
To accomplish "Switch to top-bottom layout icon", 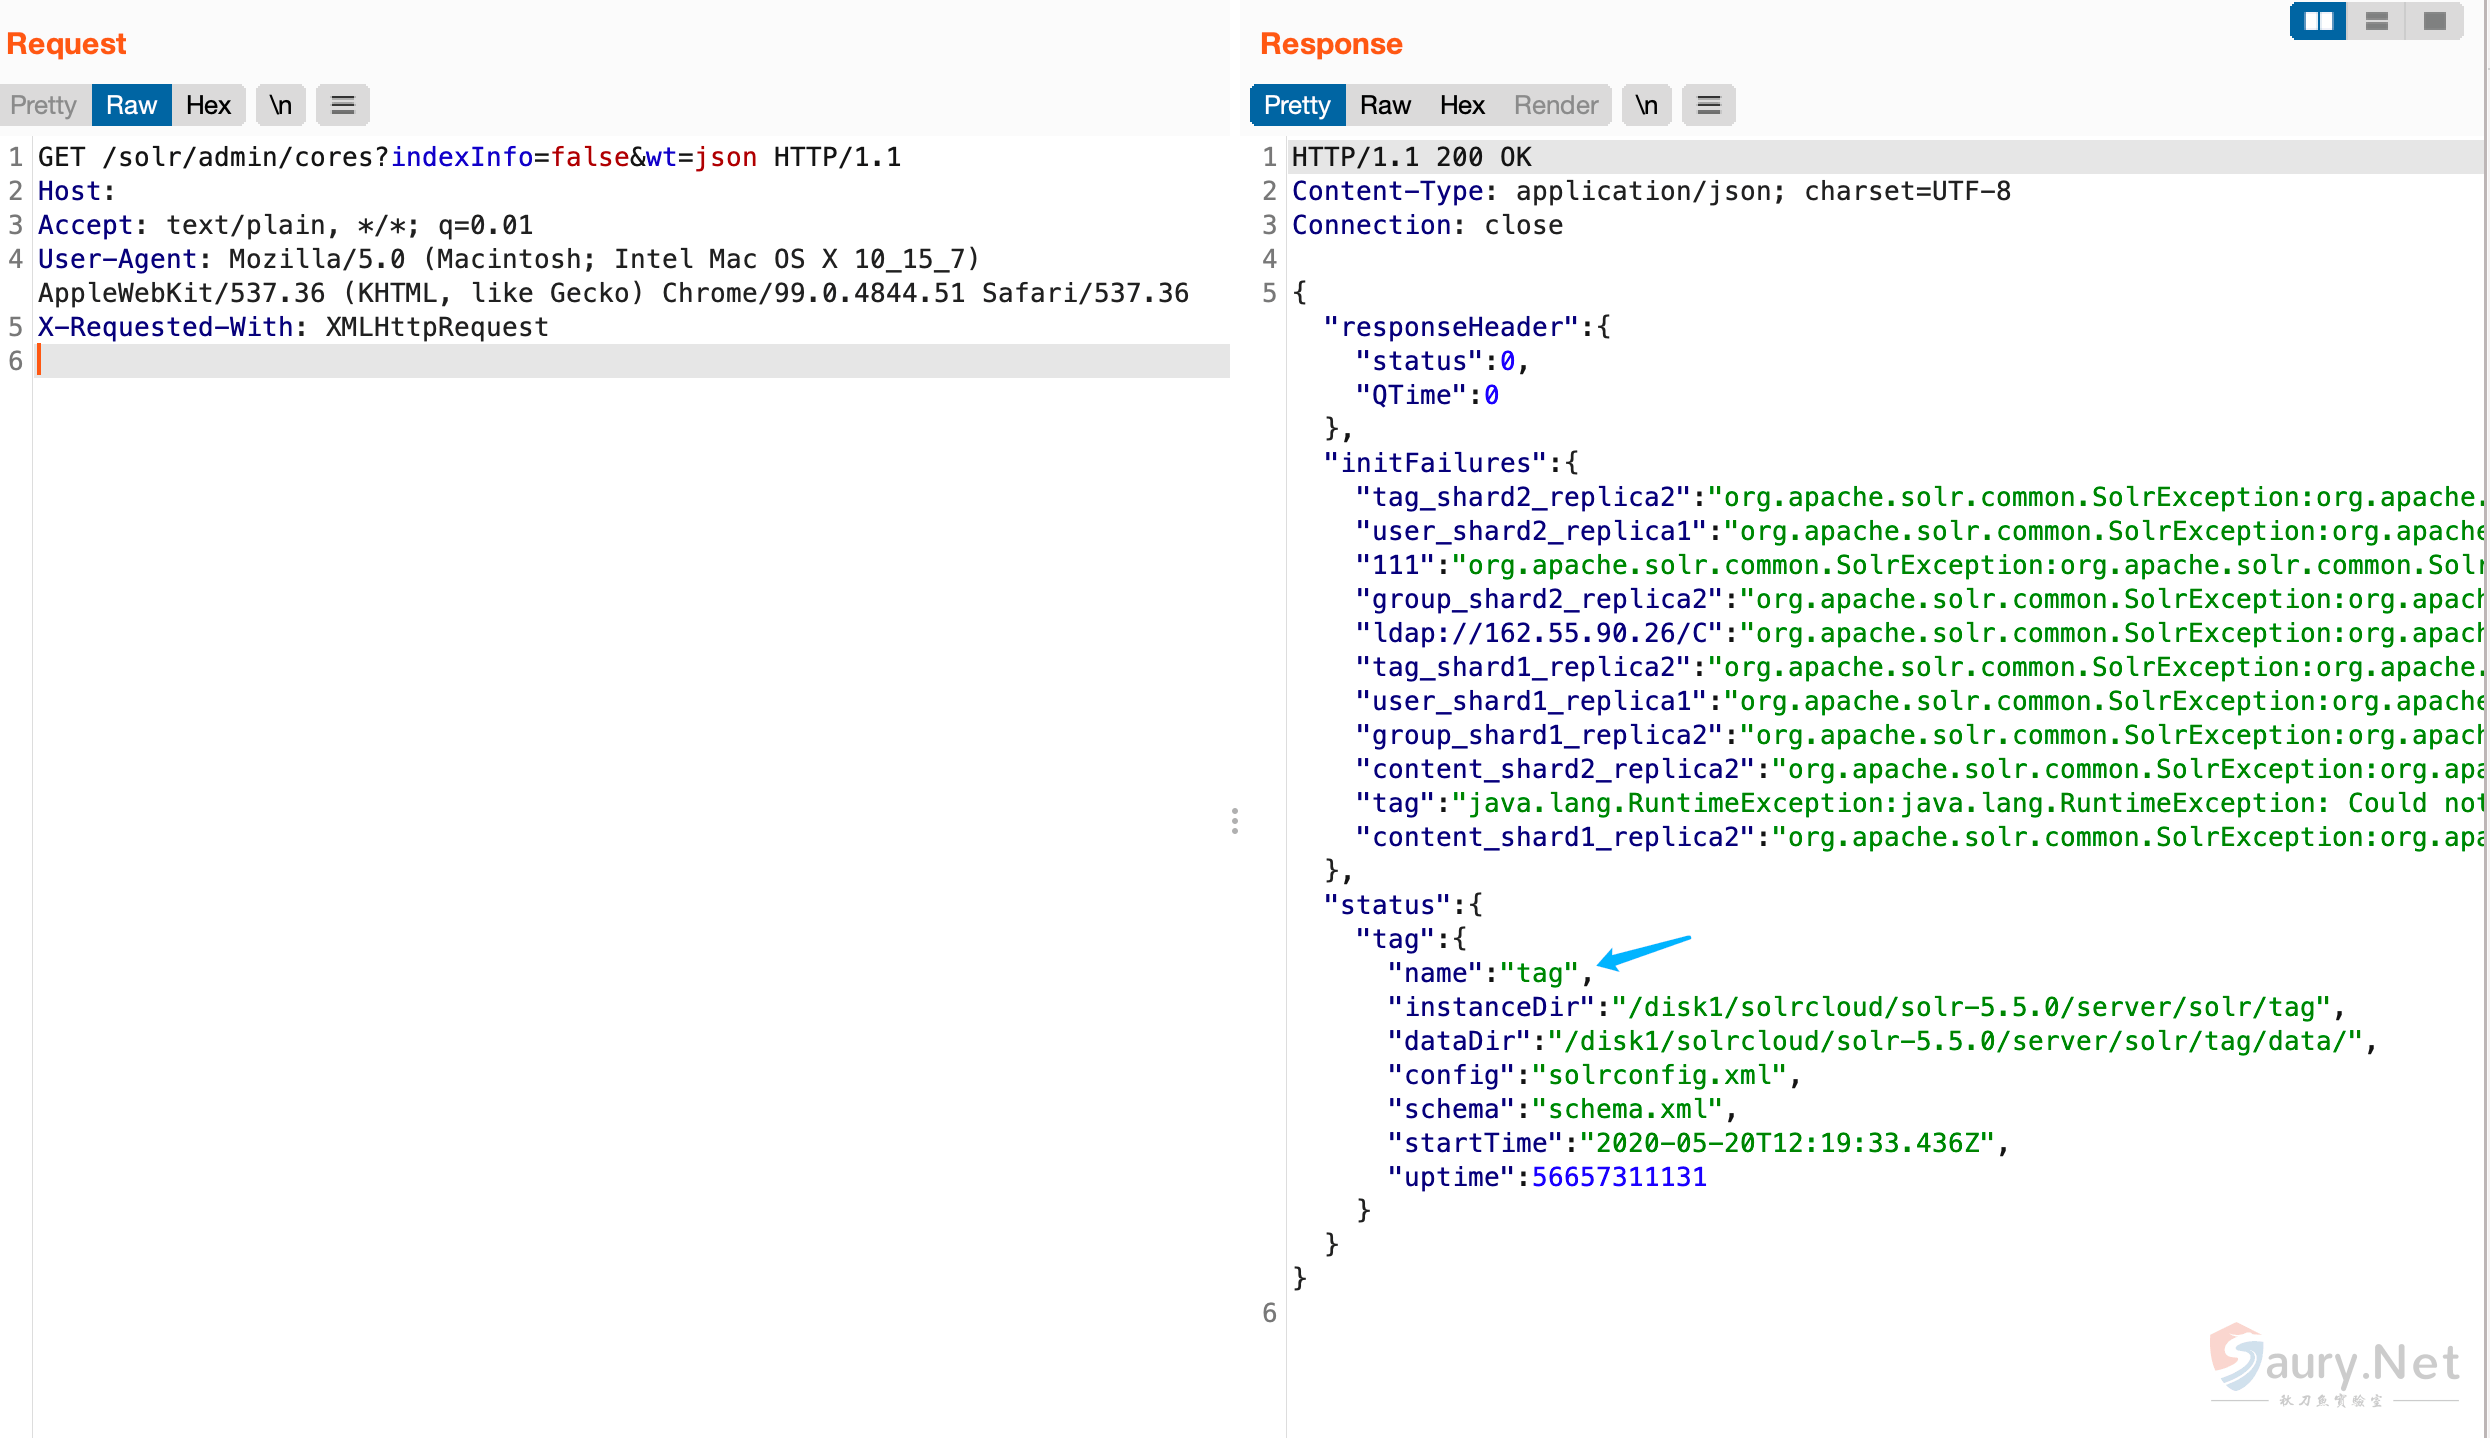I will (2376, 21).
